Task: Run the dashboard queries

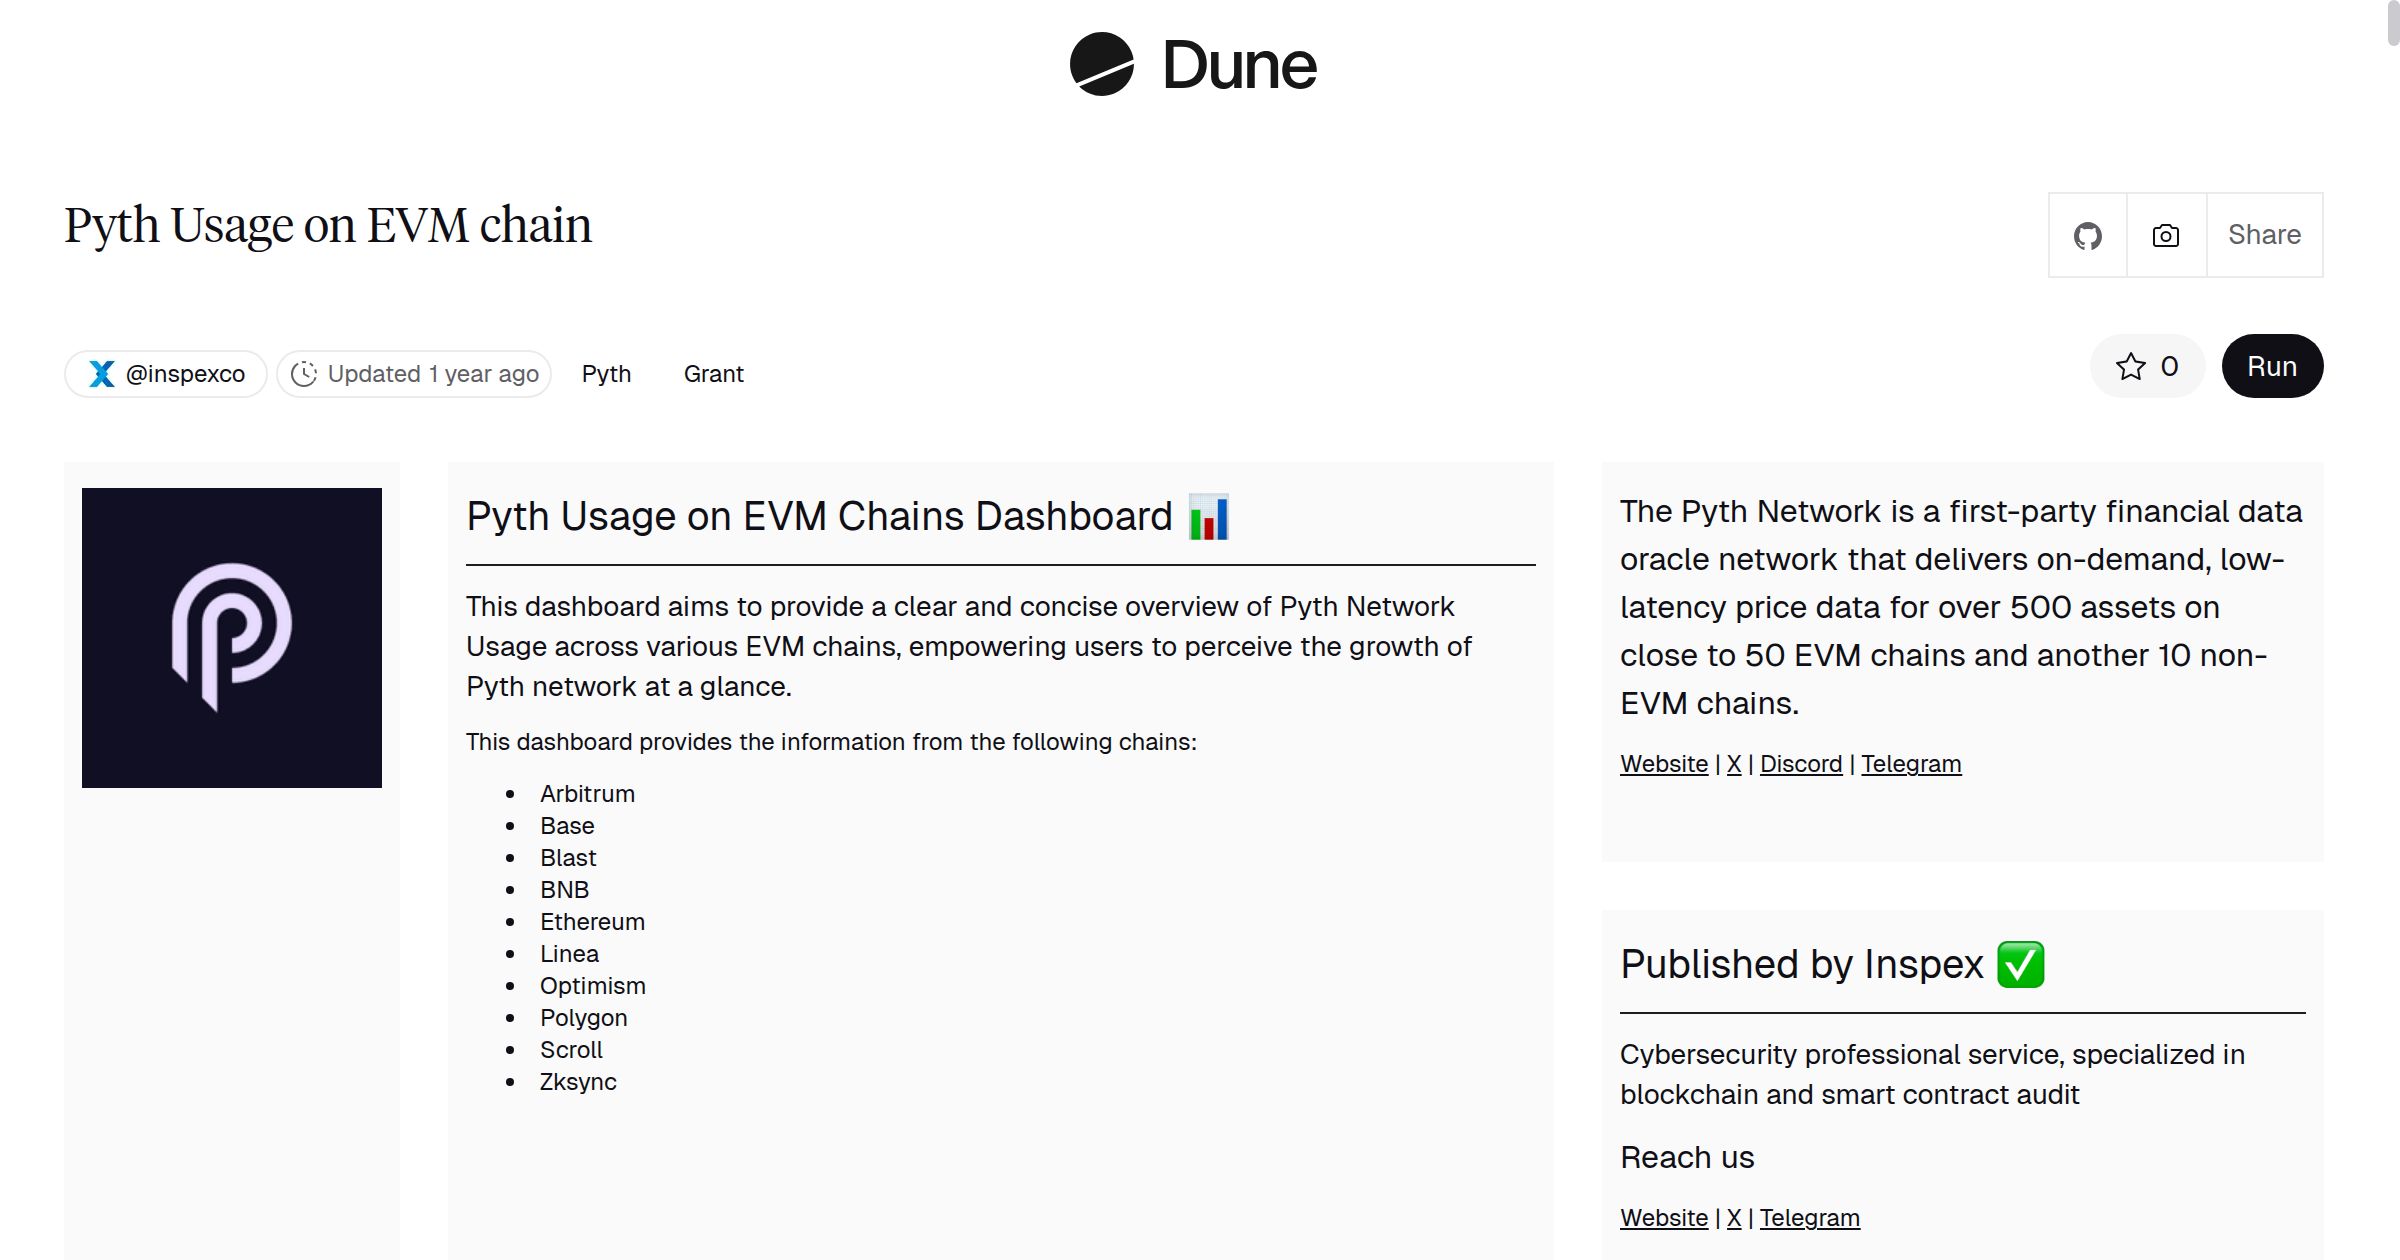Action: (2272, 366)
